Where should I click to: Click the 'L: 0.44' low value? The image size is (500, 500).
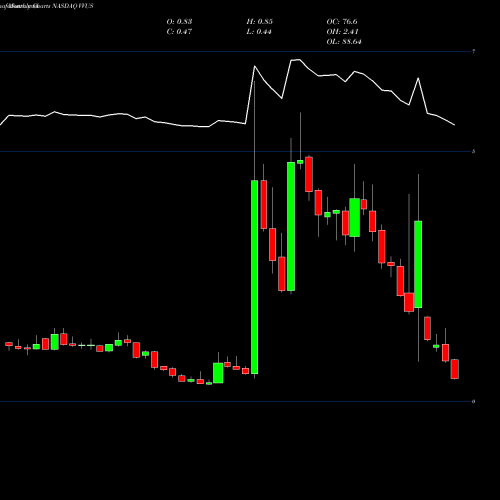tap(259, 32)
